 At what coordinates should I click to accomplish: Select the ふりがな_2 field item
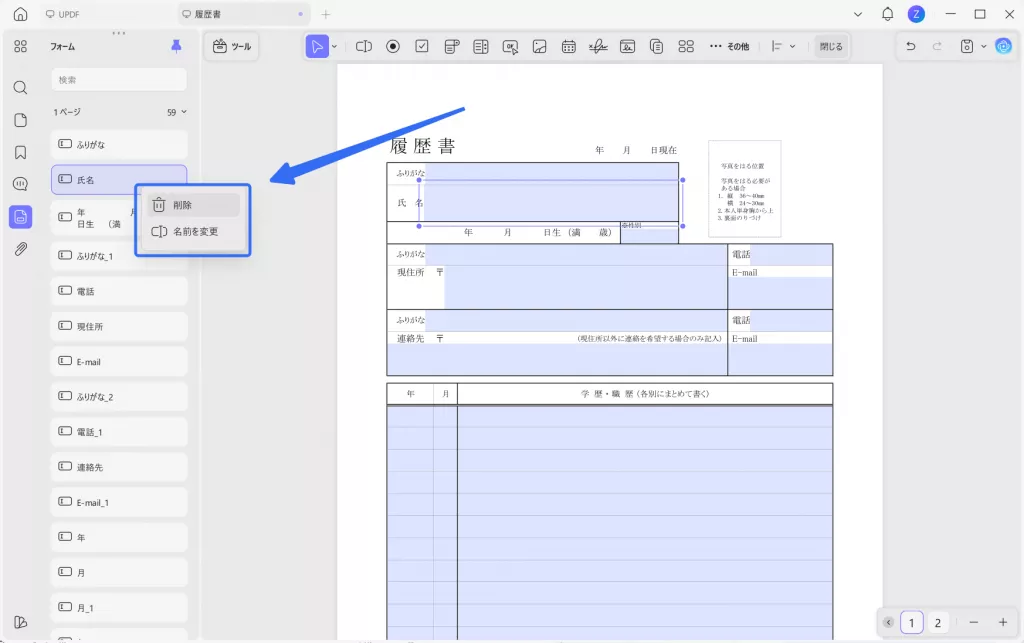click(x=119, y=397)
